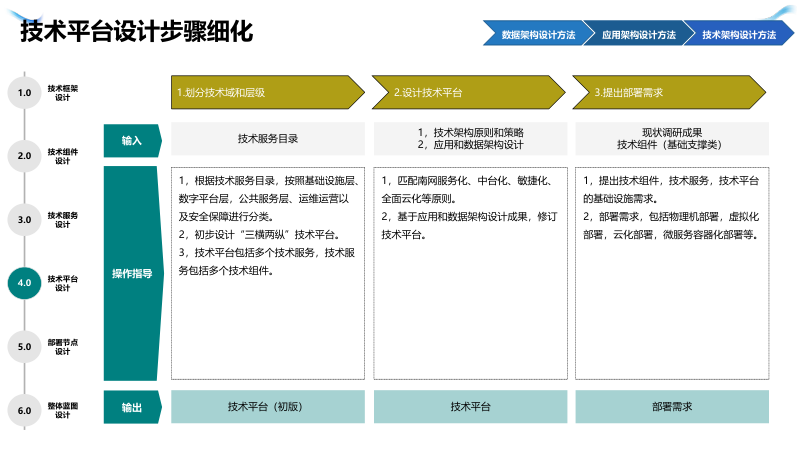Click the 输出 row label

point(133,407)
